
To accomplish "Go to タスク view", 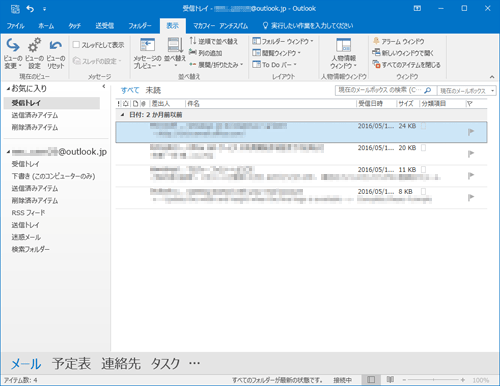I will [165, 363].
